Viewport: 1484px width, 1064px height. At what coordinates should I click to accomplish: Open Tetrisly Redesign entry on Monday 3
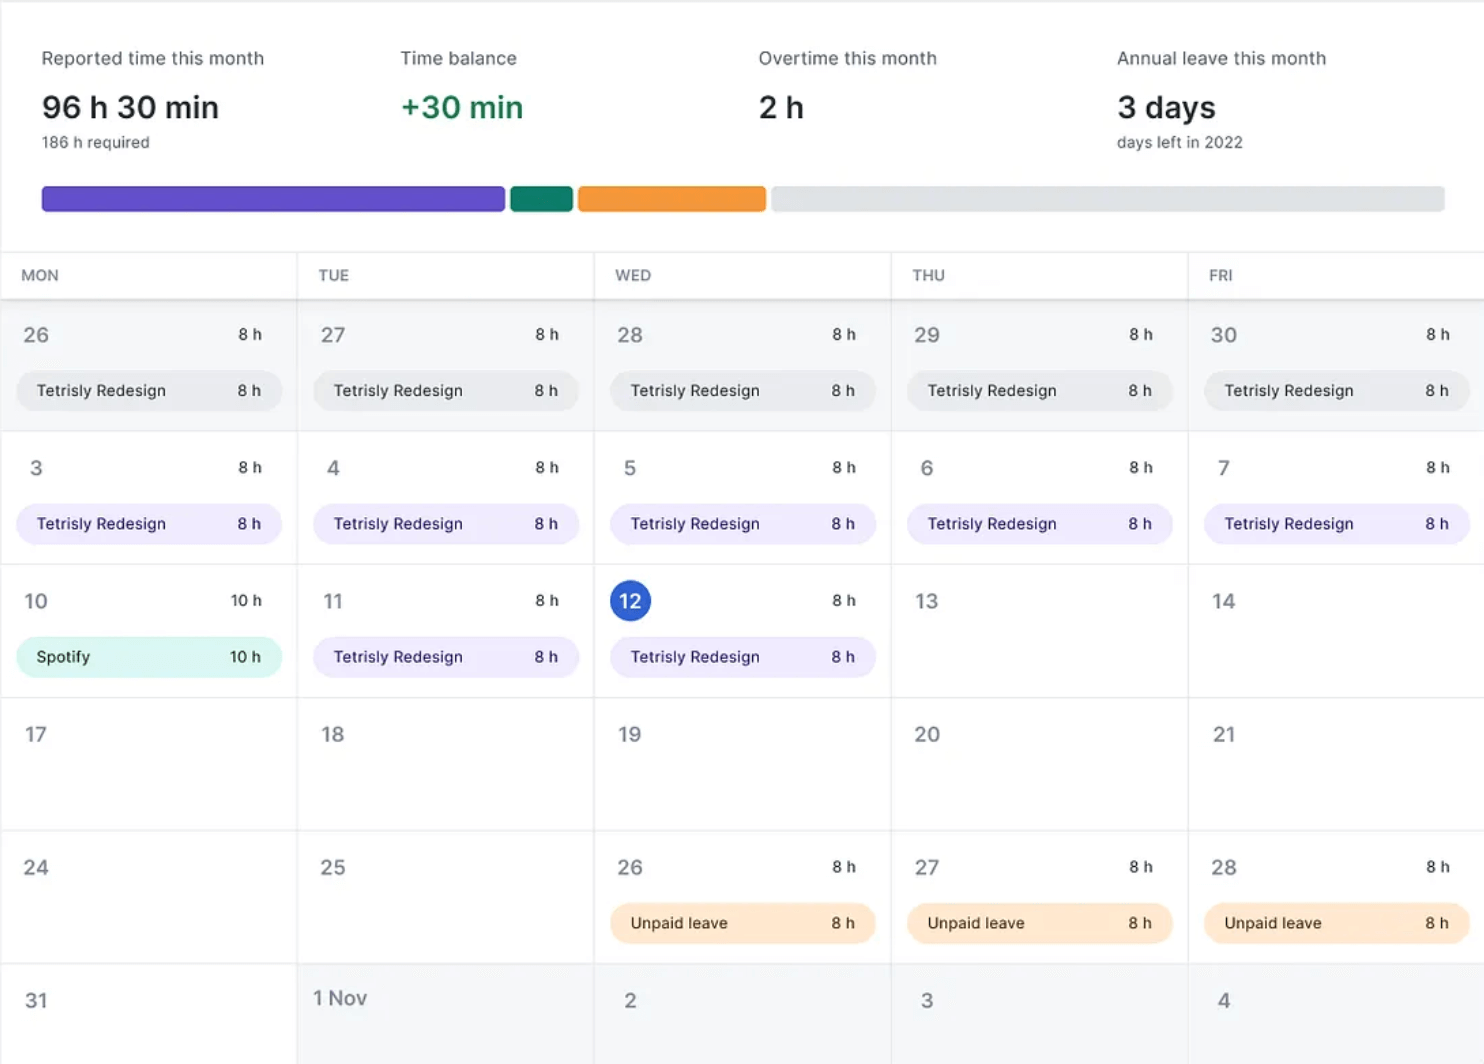tap(149, 524)
